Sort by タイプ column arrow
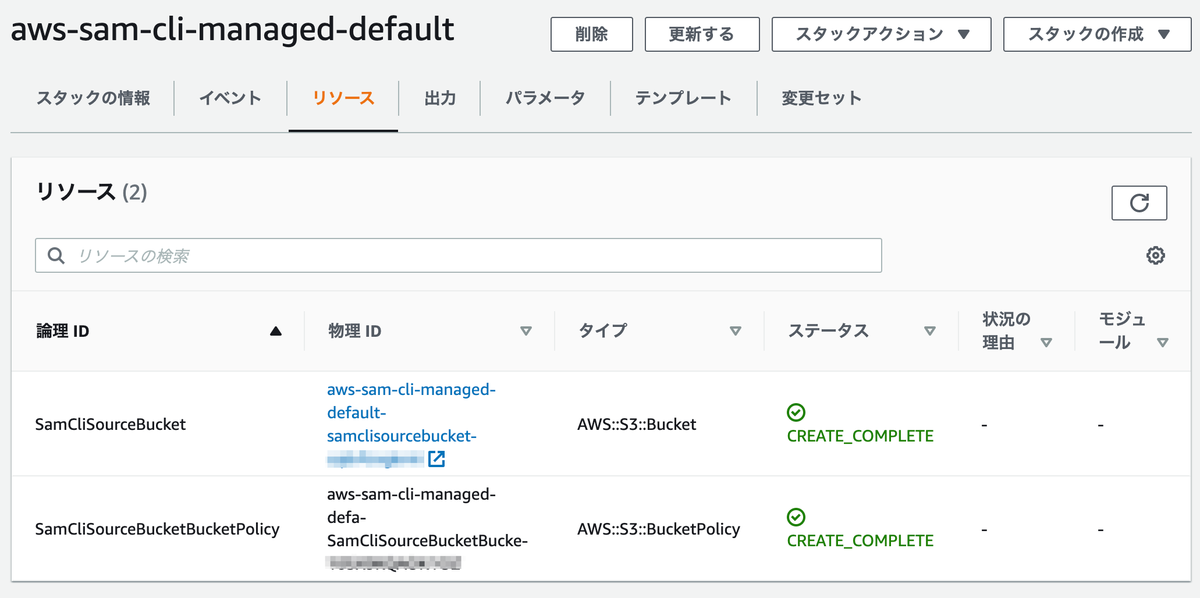Screen dimensions: 1200x598 pos(735,331)
